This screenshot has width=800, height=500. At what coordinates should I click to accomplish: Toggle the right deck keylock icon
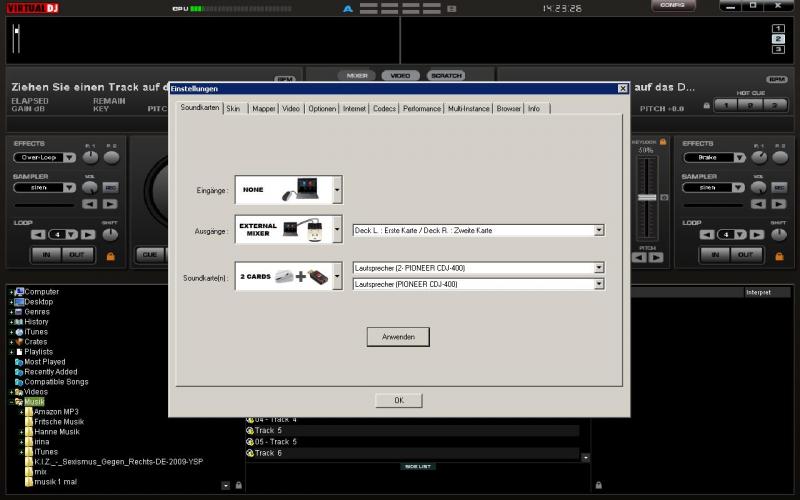click(x=663, y=141)
